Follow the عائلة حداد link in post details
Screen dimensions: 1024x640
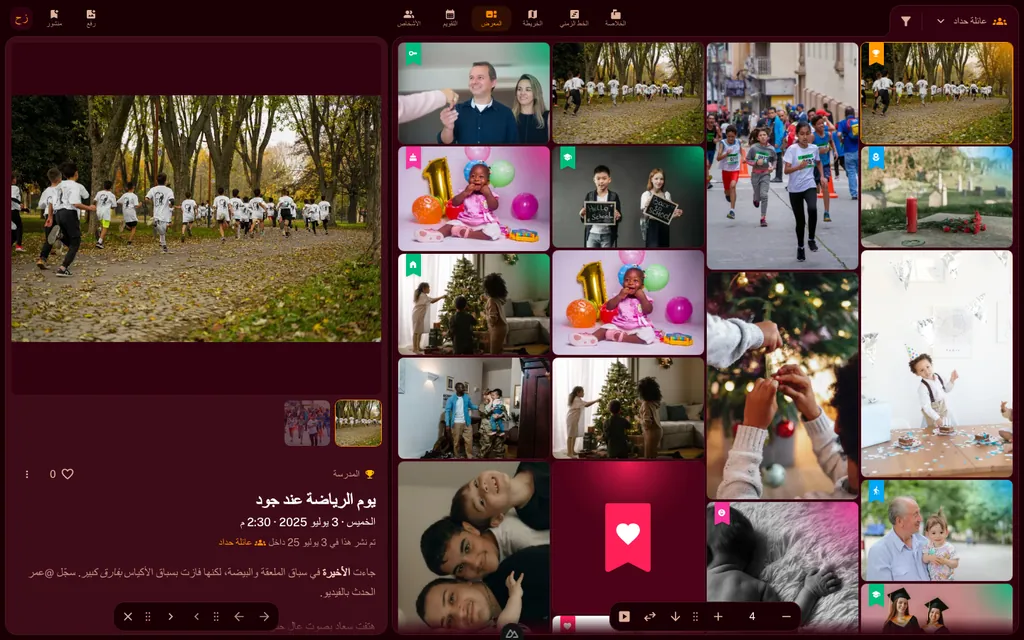click(242, 542)
